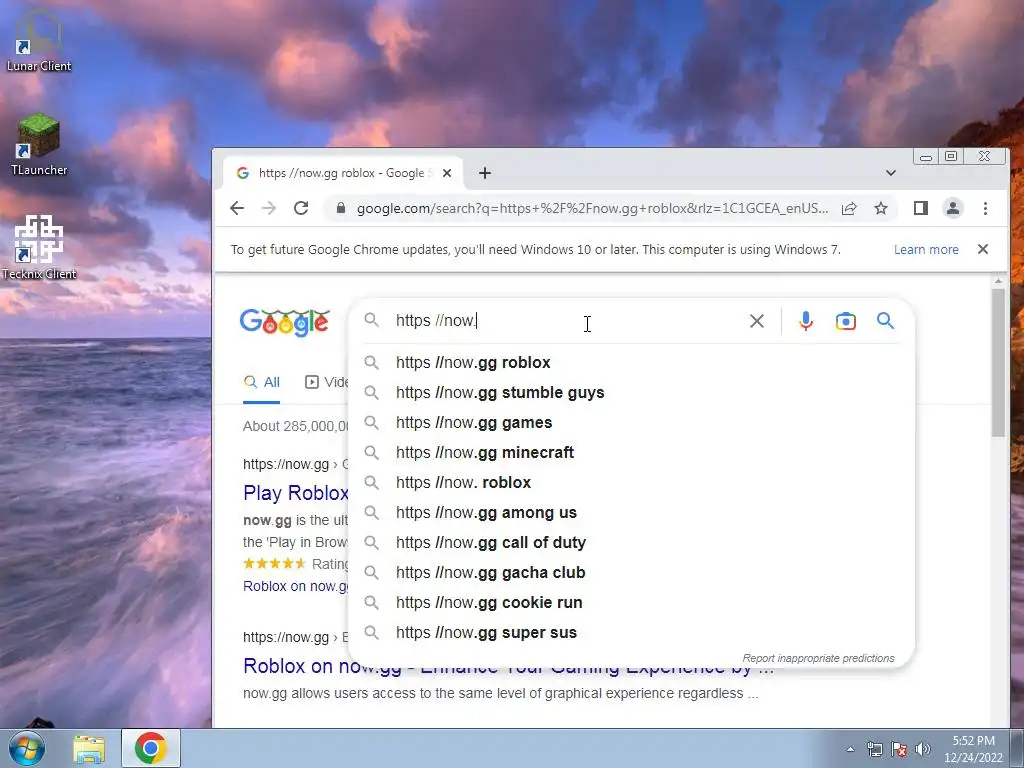Open the Lunar Client desktop shortcut
Image resolution: width=1024 pixels, height=768 pixels.
[39, 40]
